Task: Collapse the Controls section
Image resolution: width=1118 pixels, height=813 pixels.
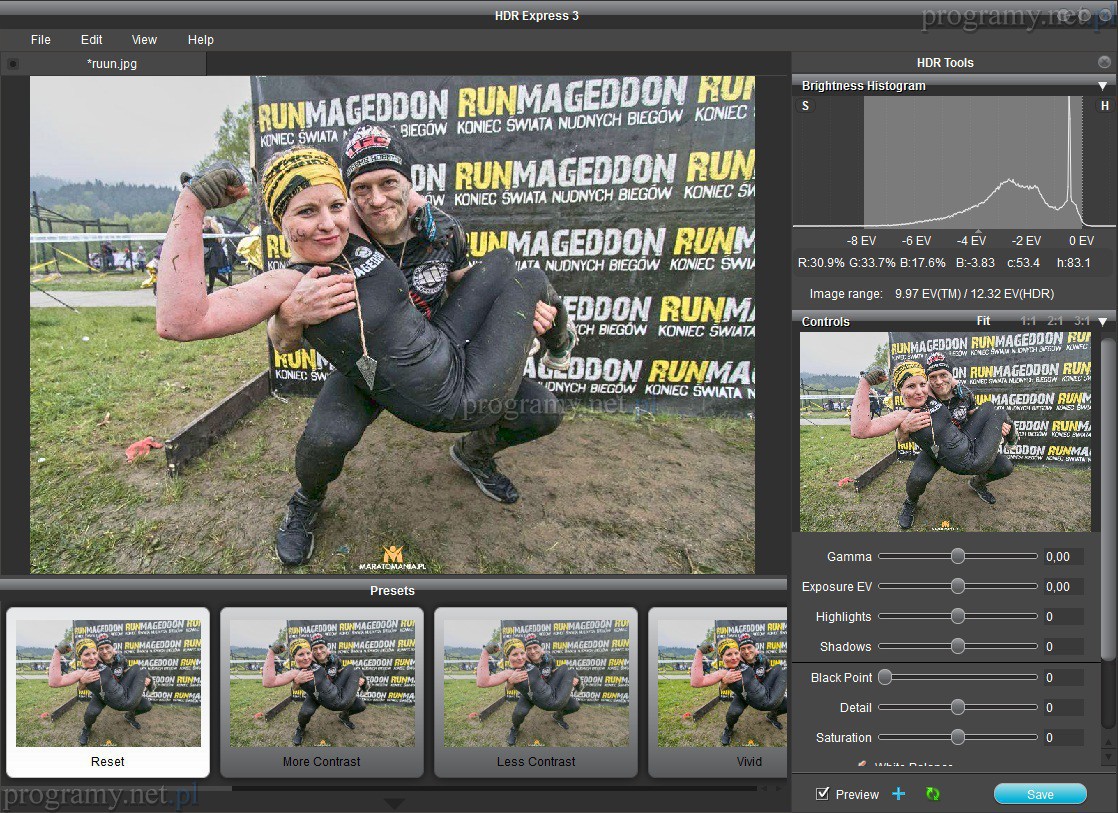Action: (x=1102, y=322)
